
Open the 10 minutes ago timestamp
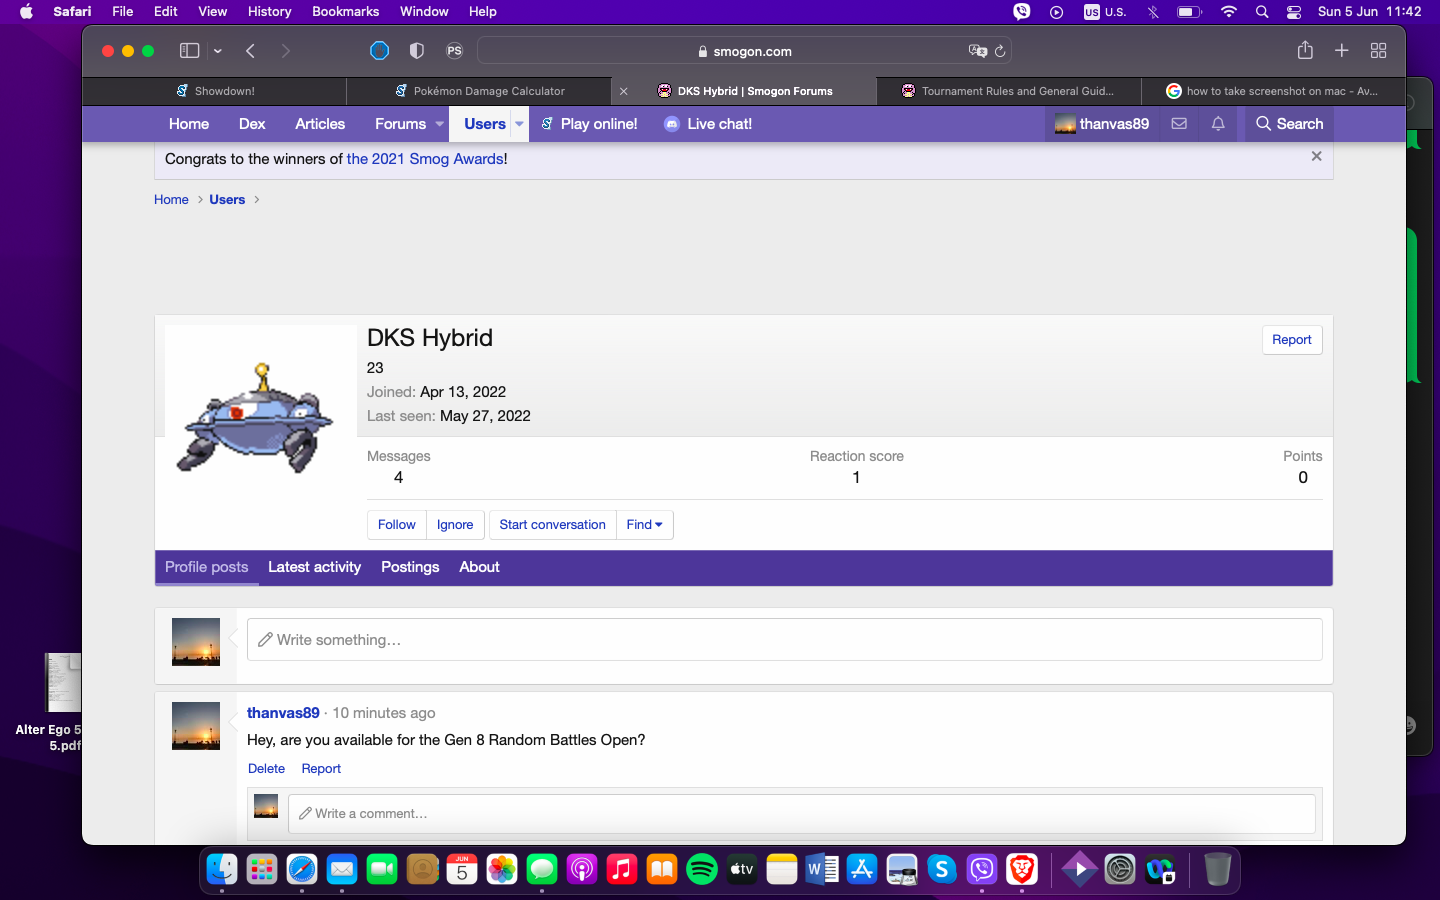pos(384,713)
